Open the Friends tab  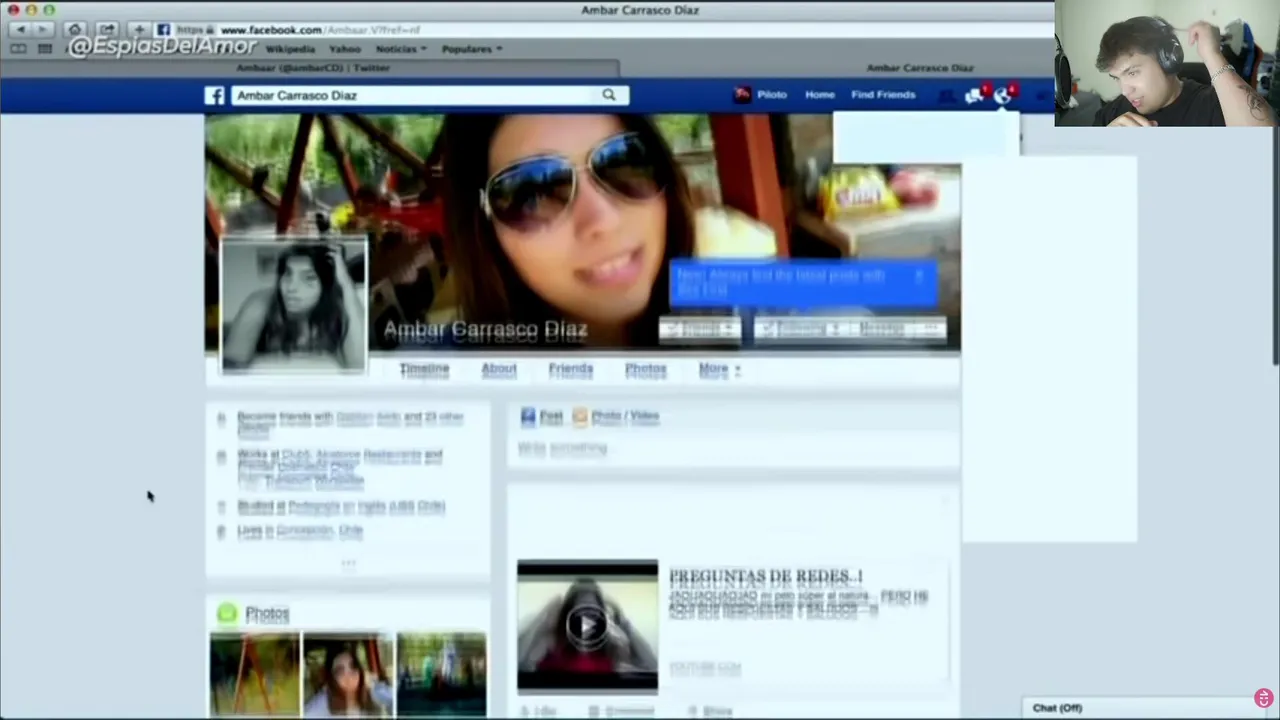click(x=571, y=369)
